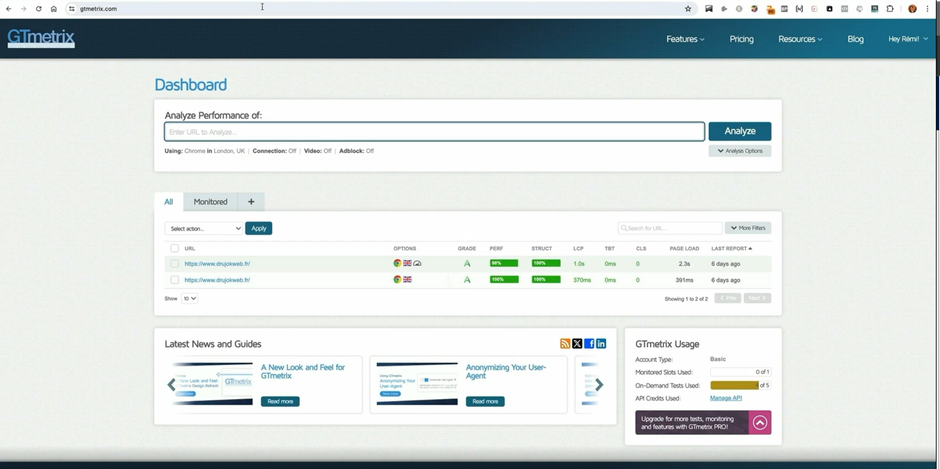The height and width of the screenshot is (469, 940).
Task: Open site information icon beside gtmetrix.com
Action: (x=71, y=8)
